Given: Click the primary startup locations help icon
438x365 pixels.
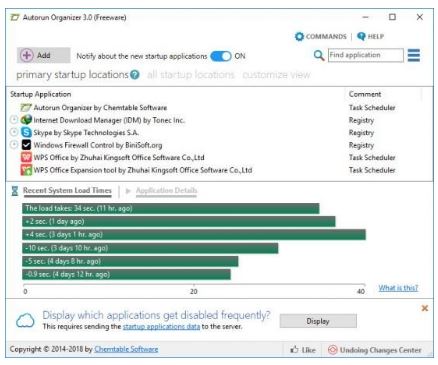Looking at the screenshot, I should click(135, 75).
